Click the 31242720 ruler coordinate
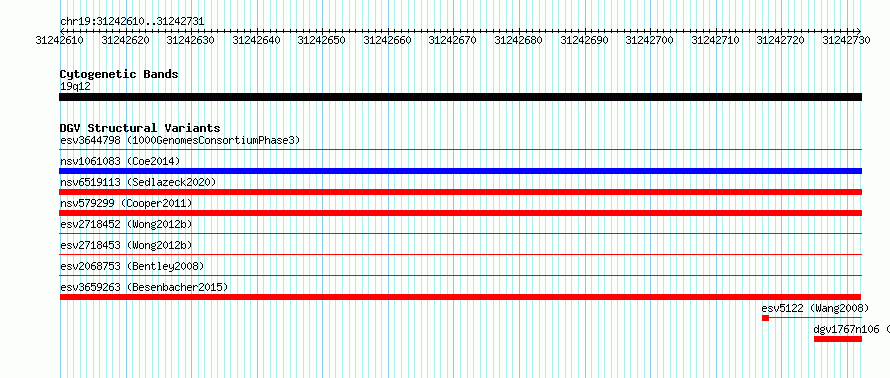 pos(781,40)
